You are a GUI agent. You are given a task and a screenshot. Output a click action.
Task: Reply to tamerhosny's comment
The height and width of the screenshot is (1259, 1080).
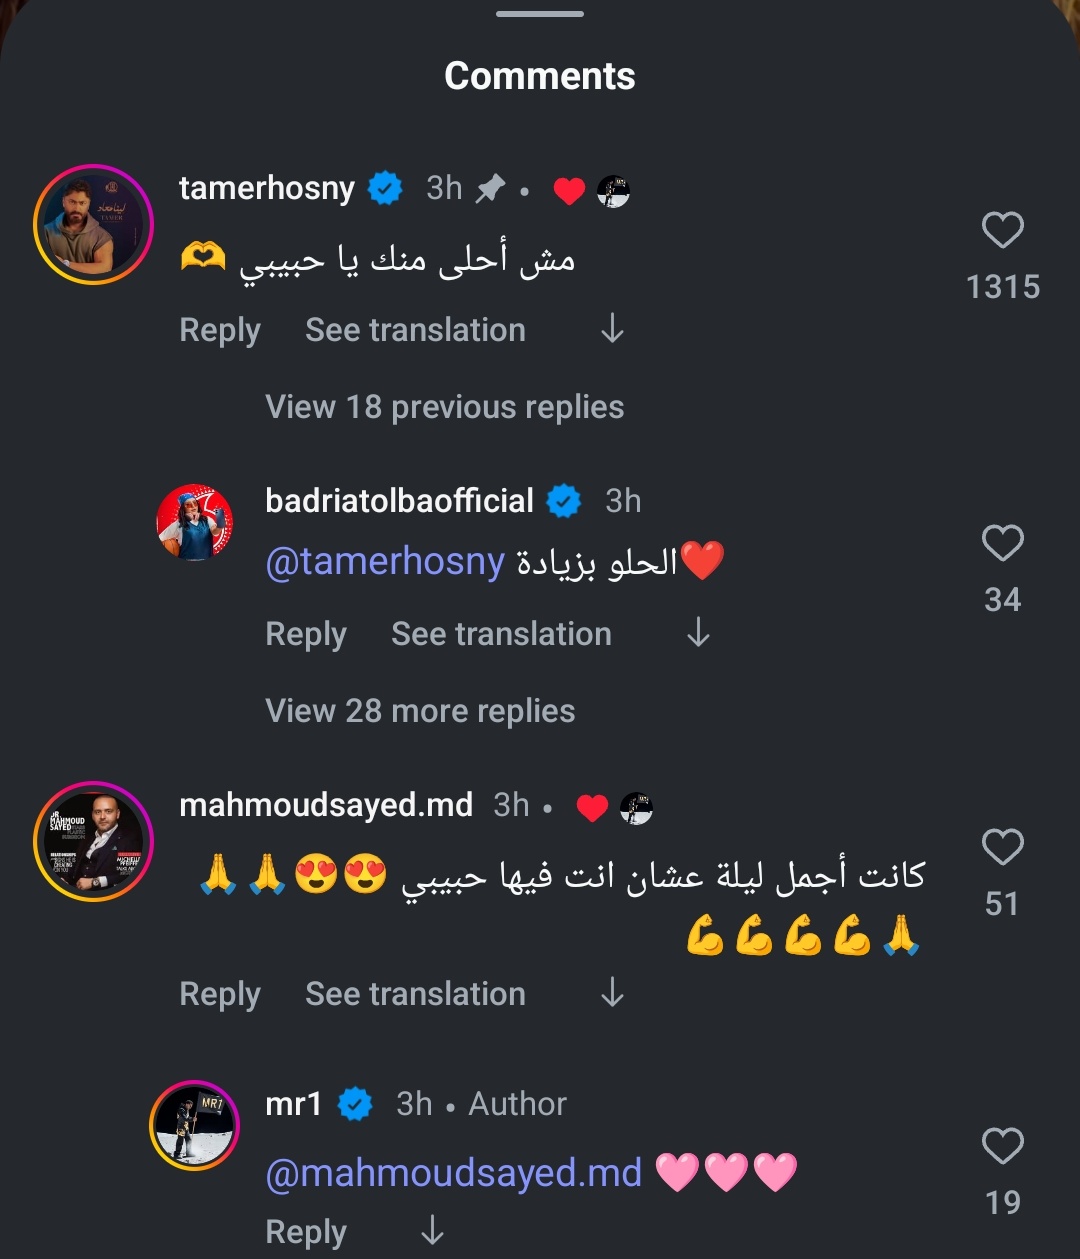click(219, 330)
